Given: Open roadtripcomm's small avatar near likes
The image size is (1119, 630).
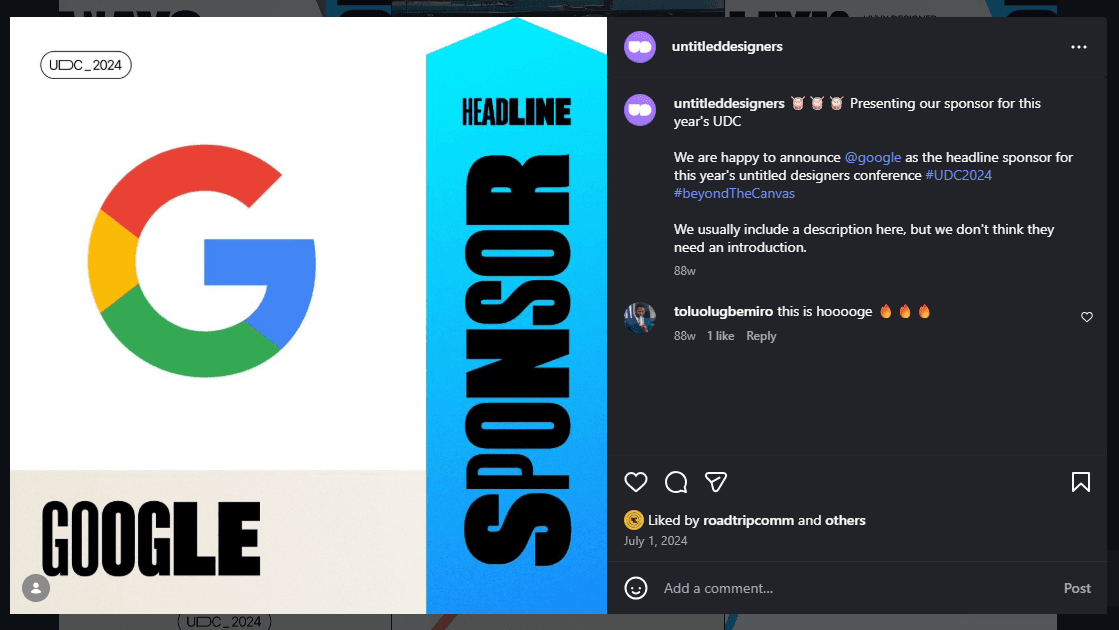Looking at the screenshot, I should click(634, 520).
